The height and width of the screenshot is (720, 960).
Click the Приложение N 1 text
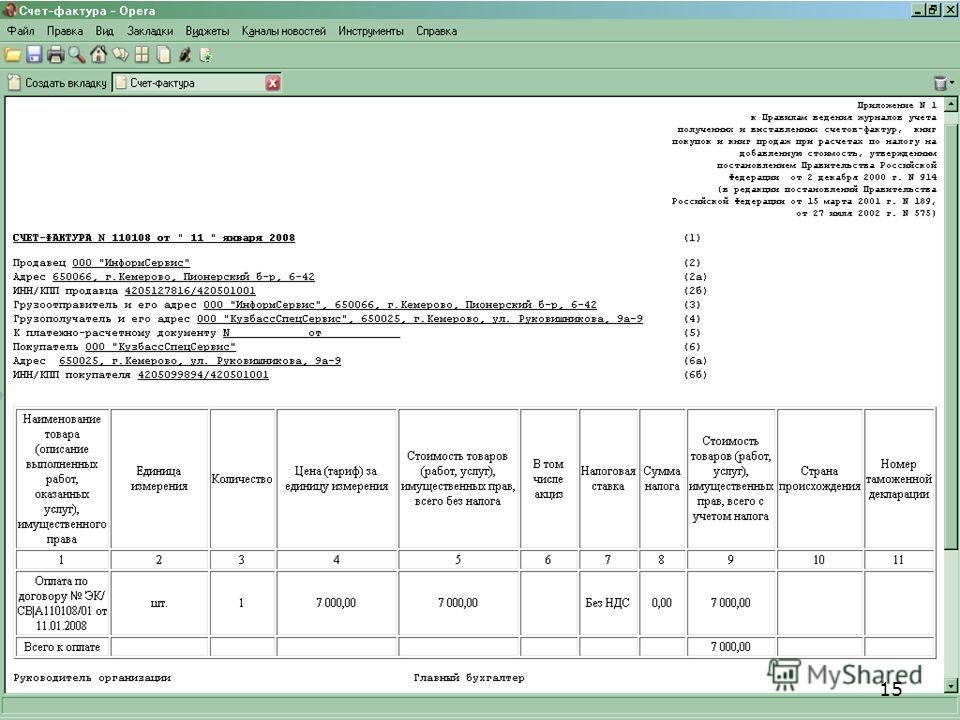tap(897, 105)
